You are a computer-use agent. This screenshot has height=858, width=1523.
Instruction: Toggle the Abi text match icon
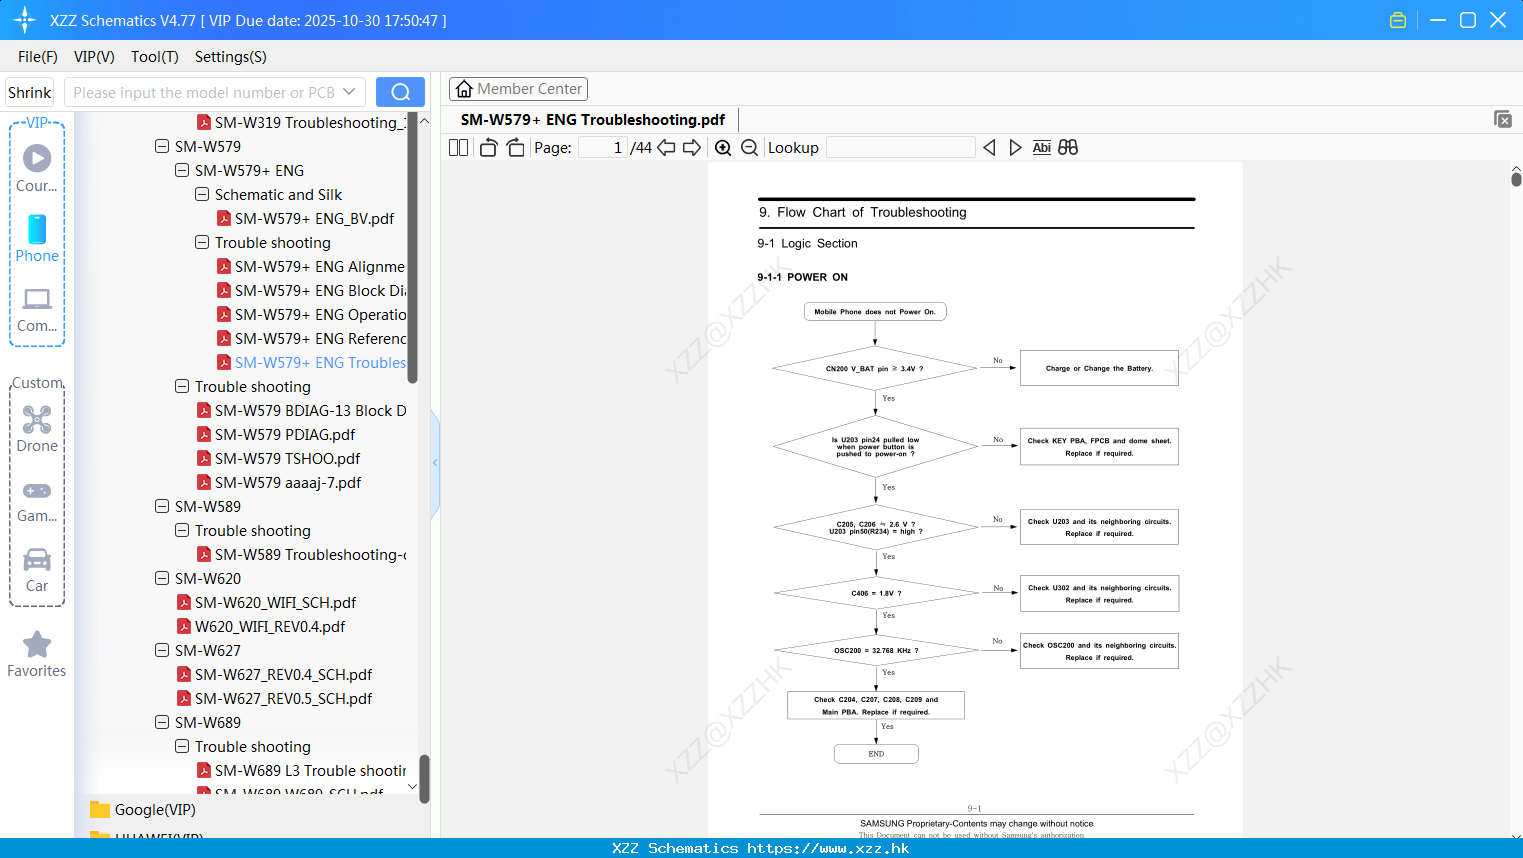pyautogui.click(x=1041, y=148)
